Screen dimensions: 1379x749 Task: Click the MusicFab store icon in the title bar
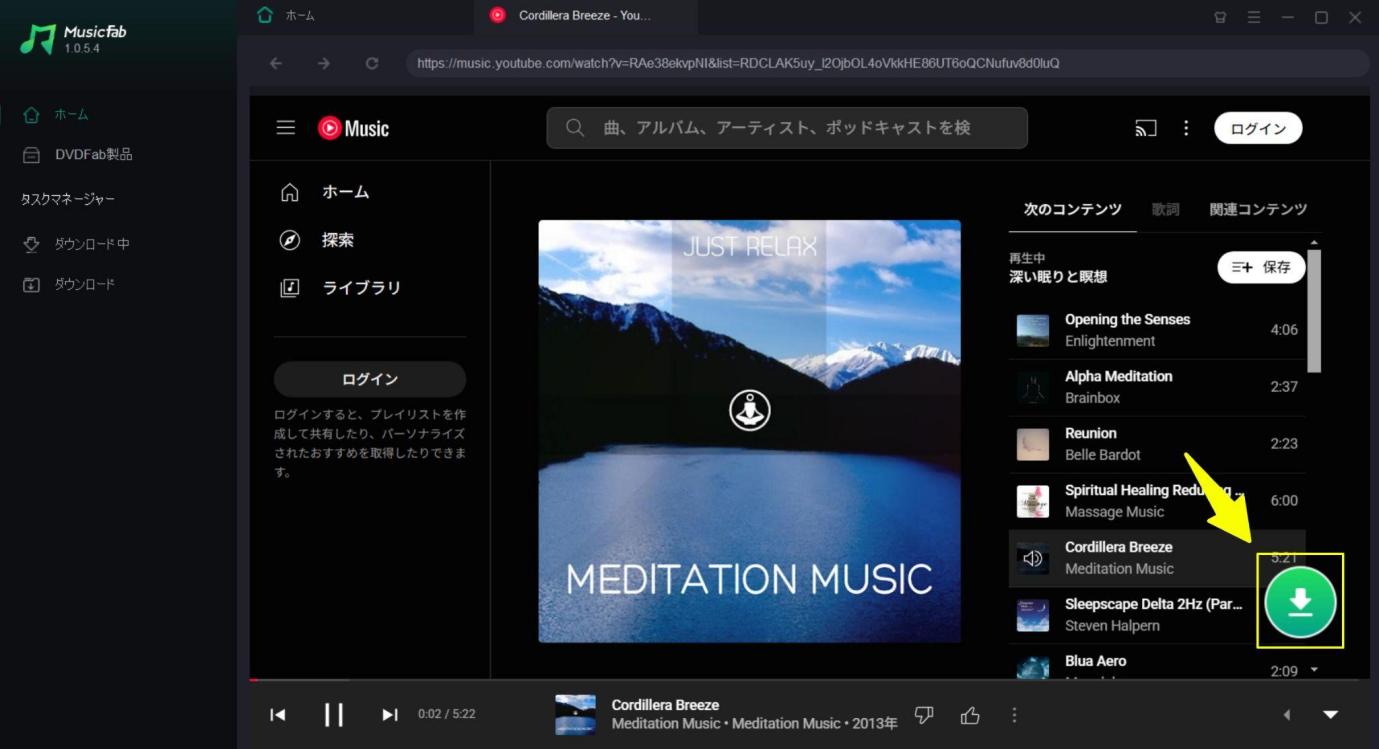[x=1220, y=17]
